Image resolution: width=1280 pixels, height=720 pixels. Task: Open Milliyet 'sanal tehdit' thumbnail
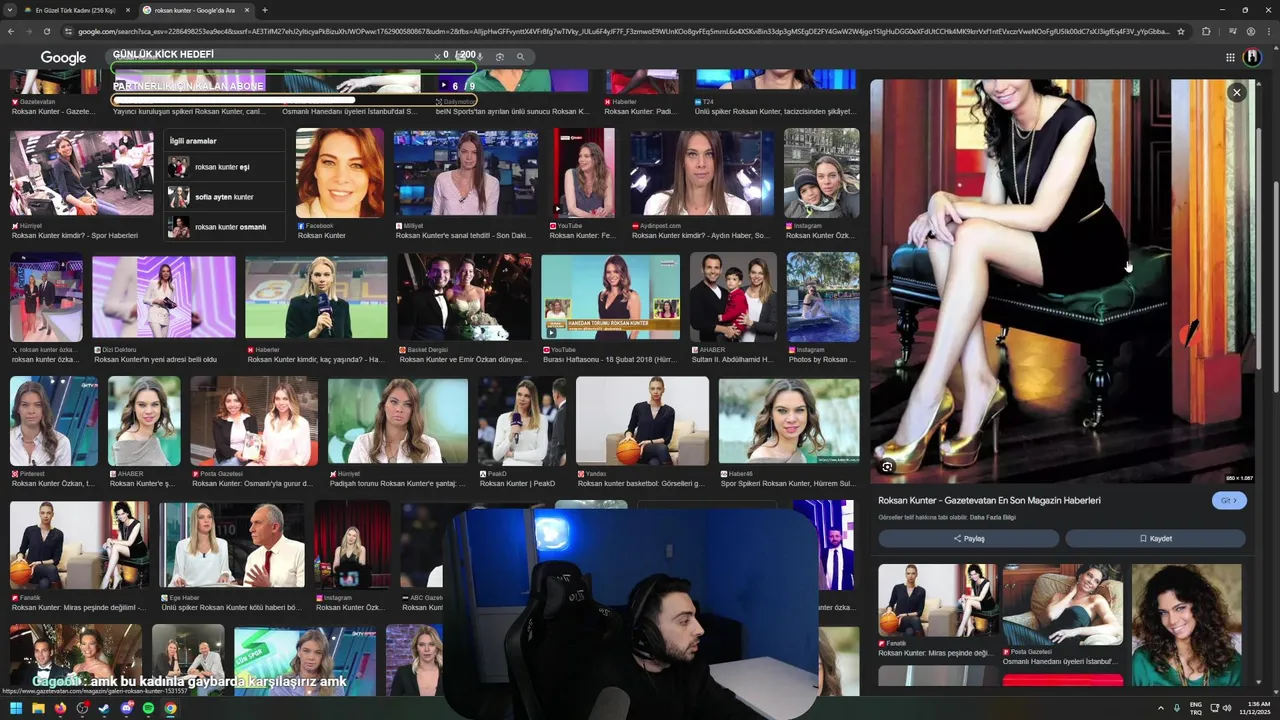click(466, 173)
